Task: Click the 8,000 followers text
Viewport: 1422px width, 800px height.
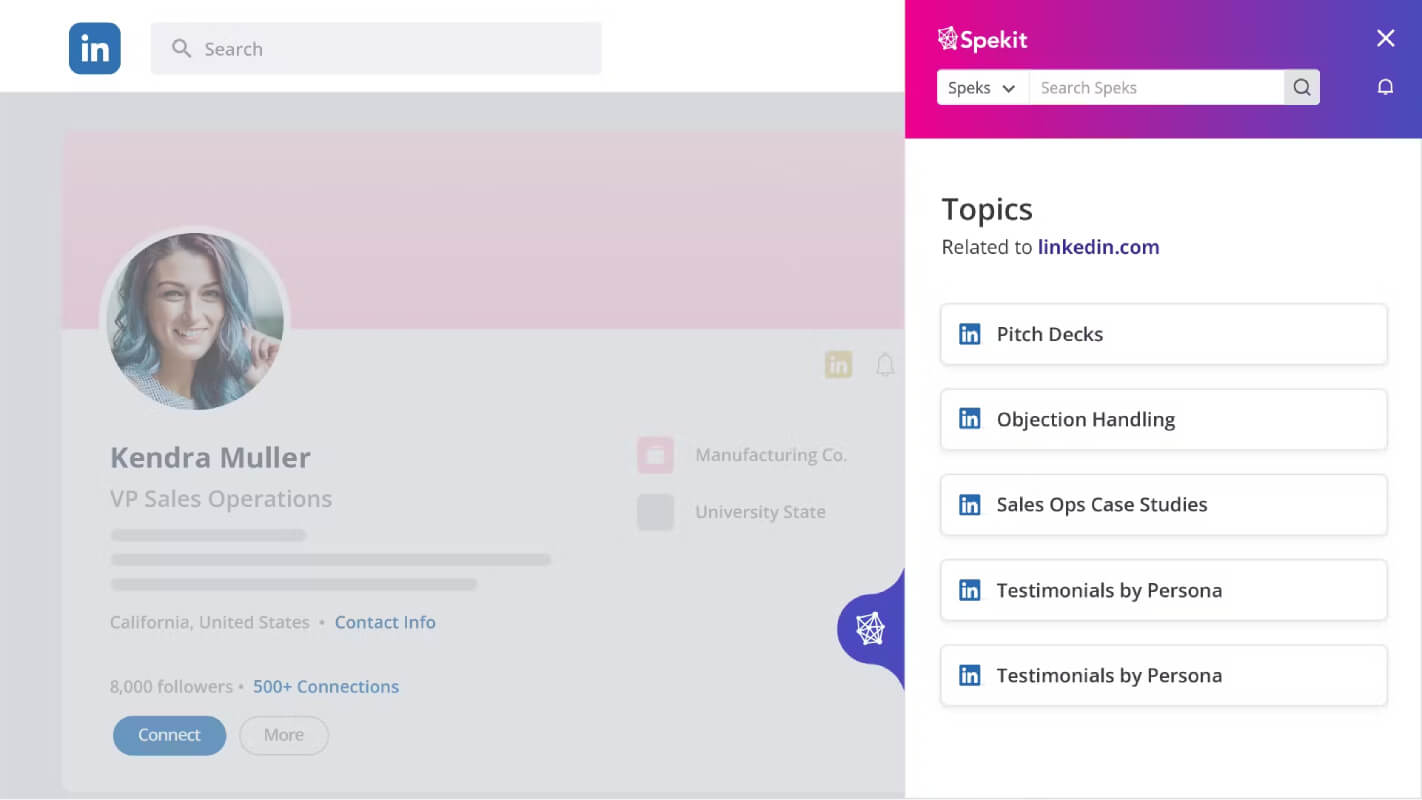Action: (x=171, y=686)
